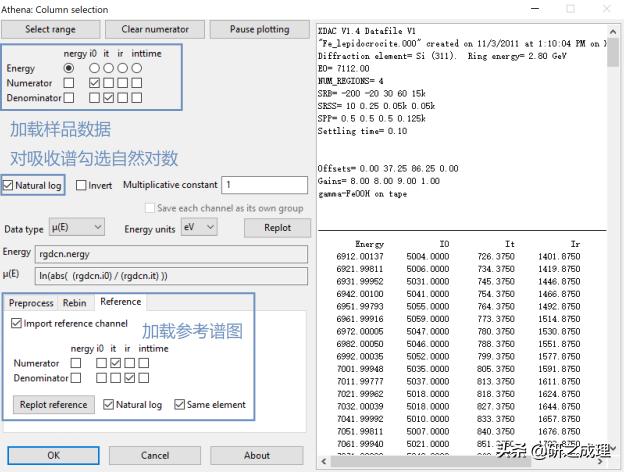This screenshot has height=472, width=624.
Task: Check Numerator checkbox for ir column
Action: click(x=123, y=83)
